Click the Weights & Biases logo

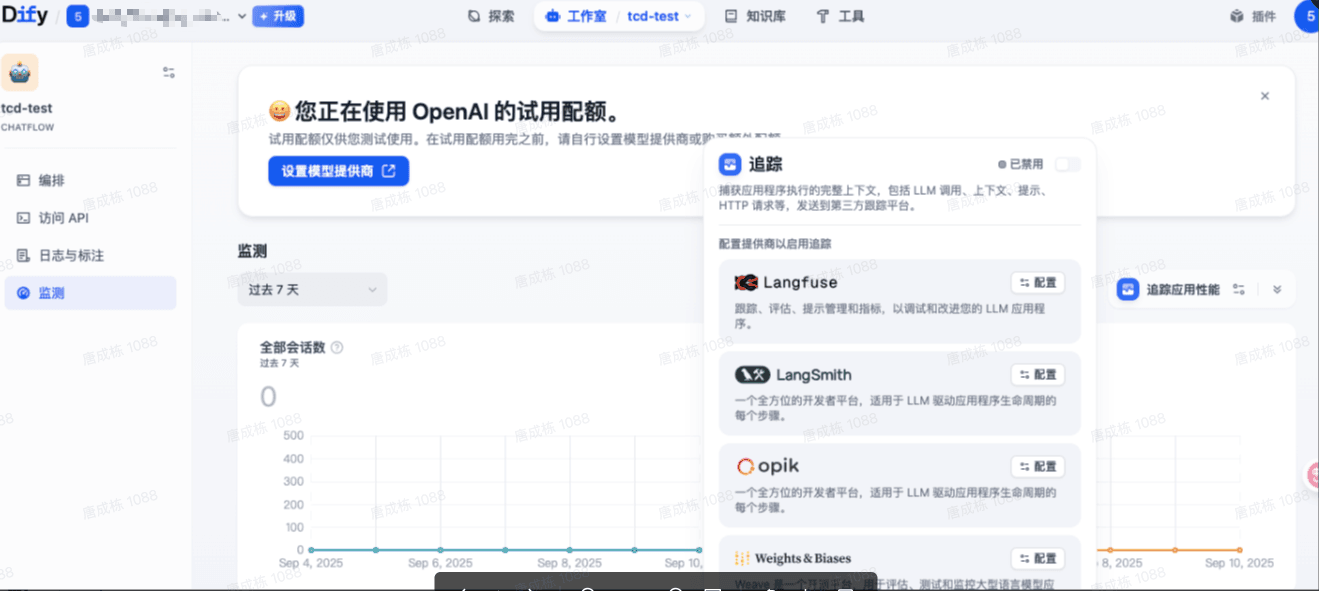point(793,559)
